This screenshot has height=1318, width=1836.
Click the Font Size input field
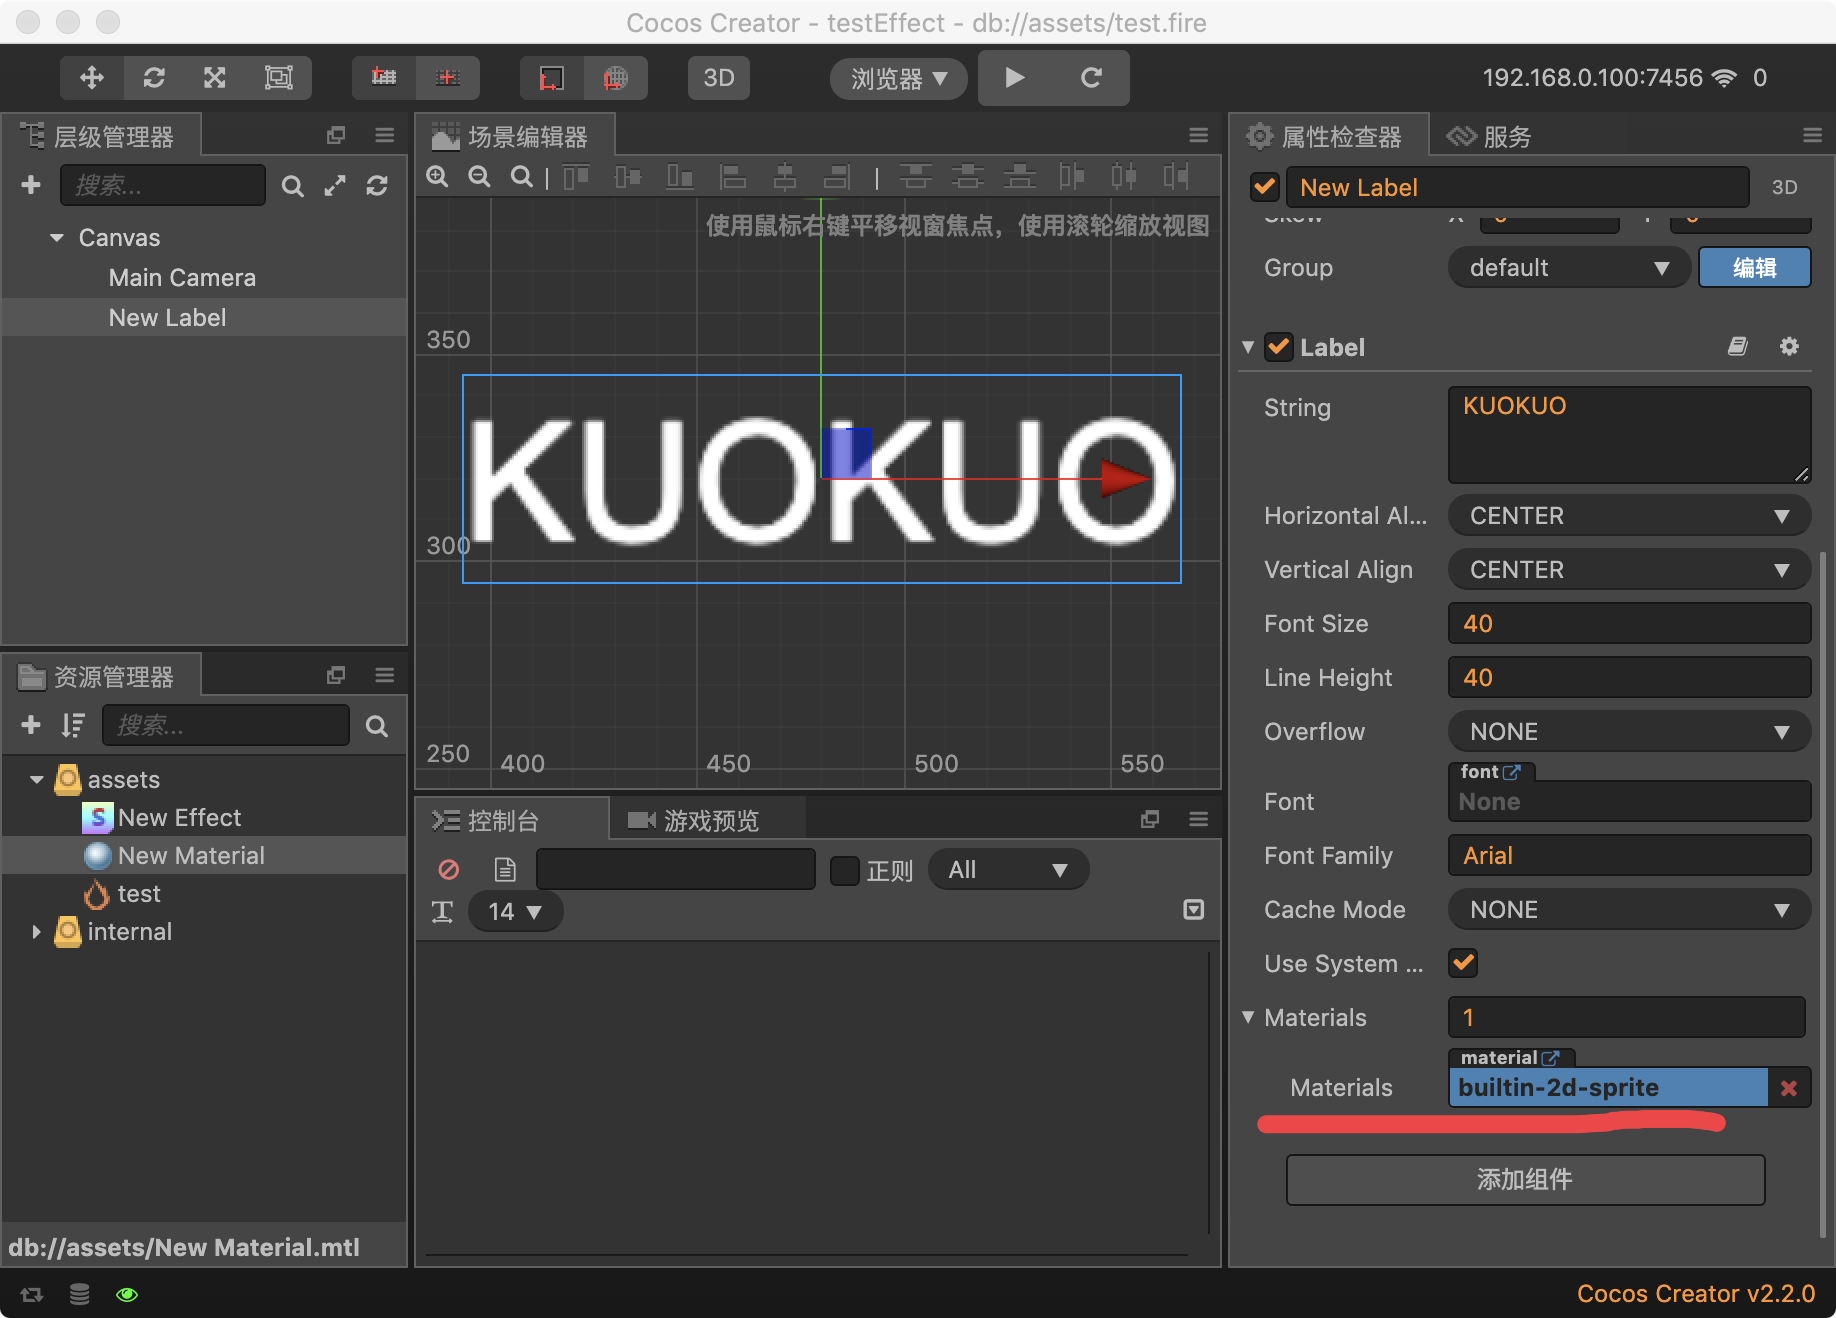1629,624
